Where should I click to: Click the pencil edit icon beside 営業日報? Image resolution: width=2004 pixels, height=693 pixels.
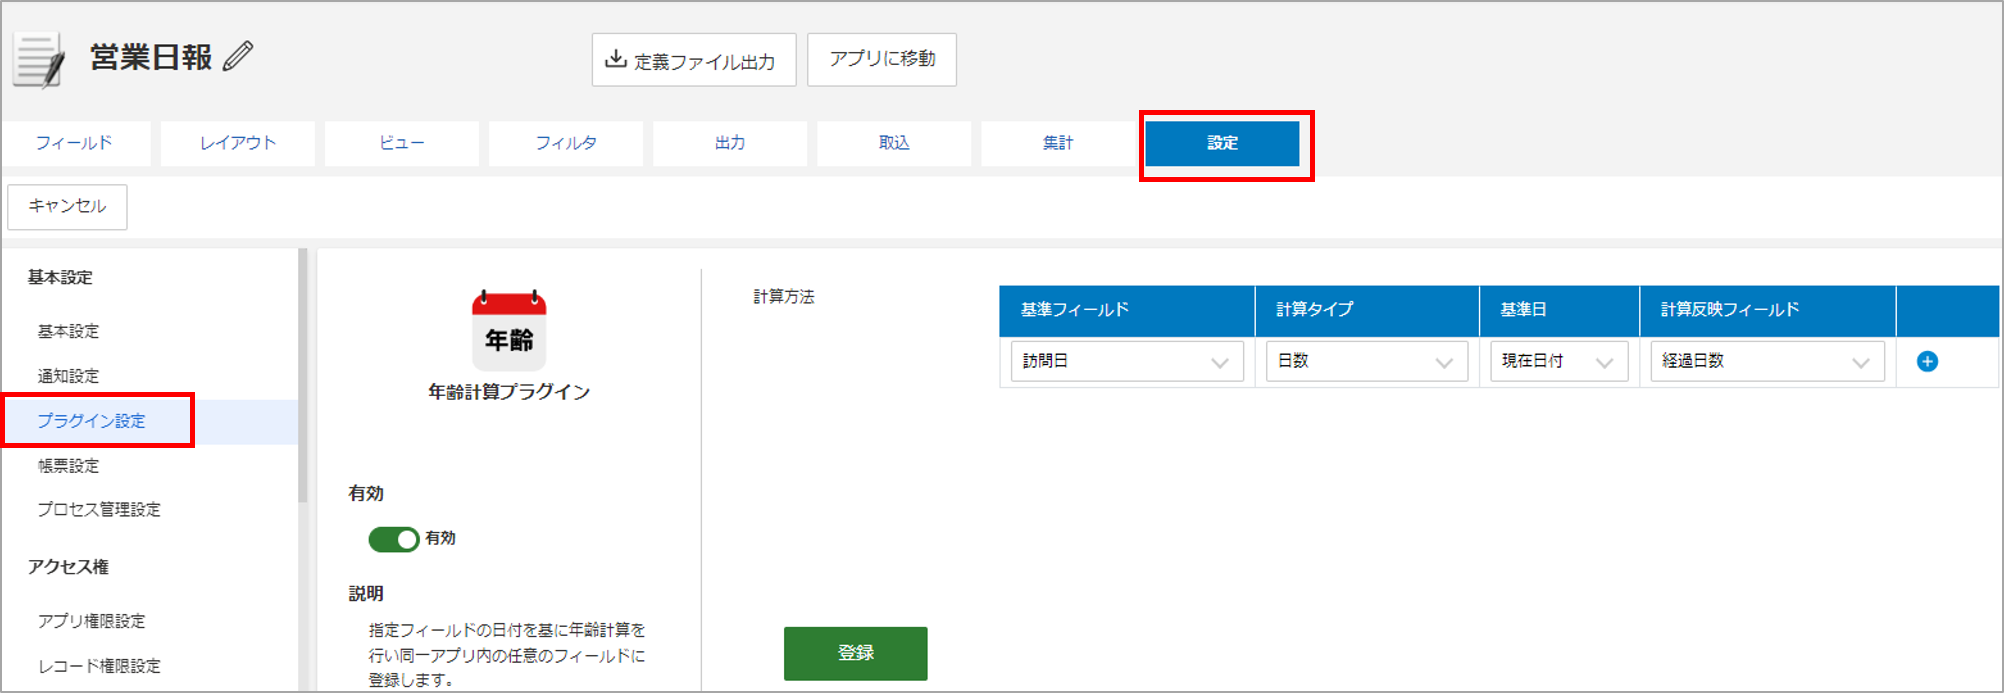[x=238, y=56]
